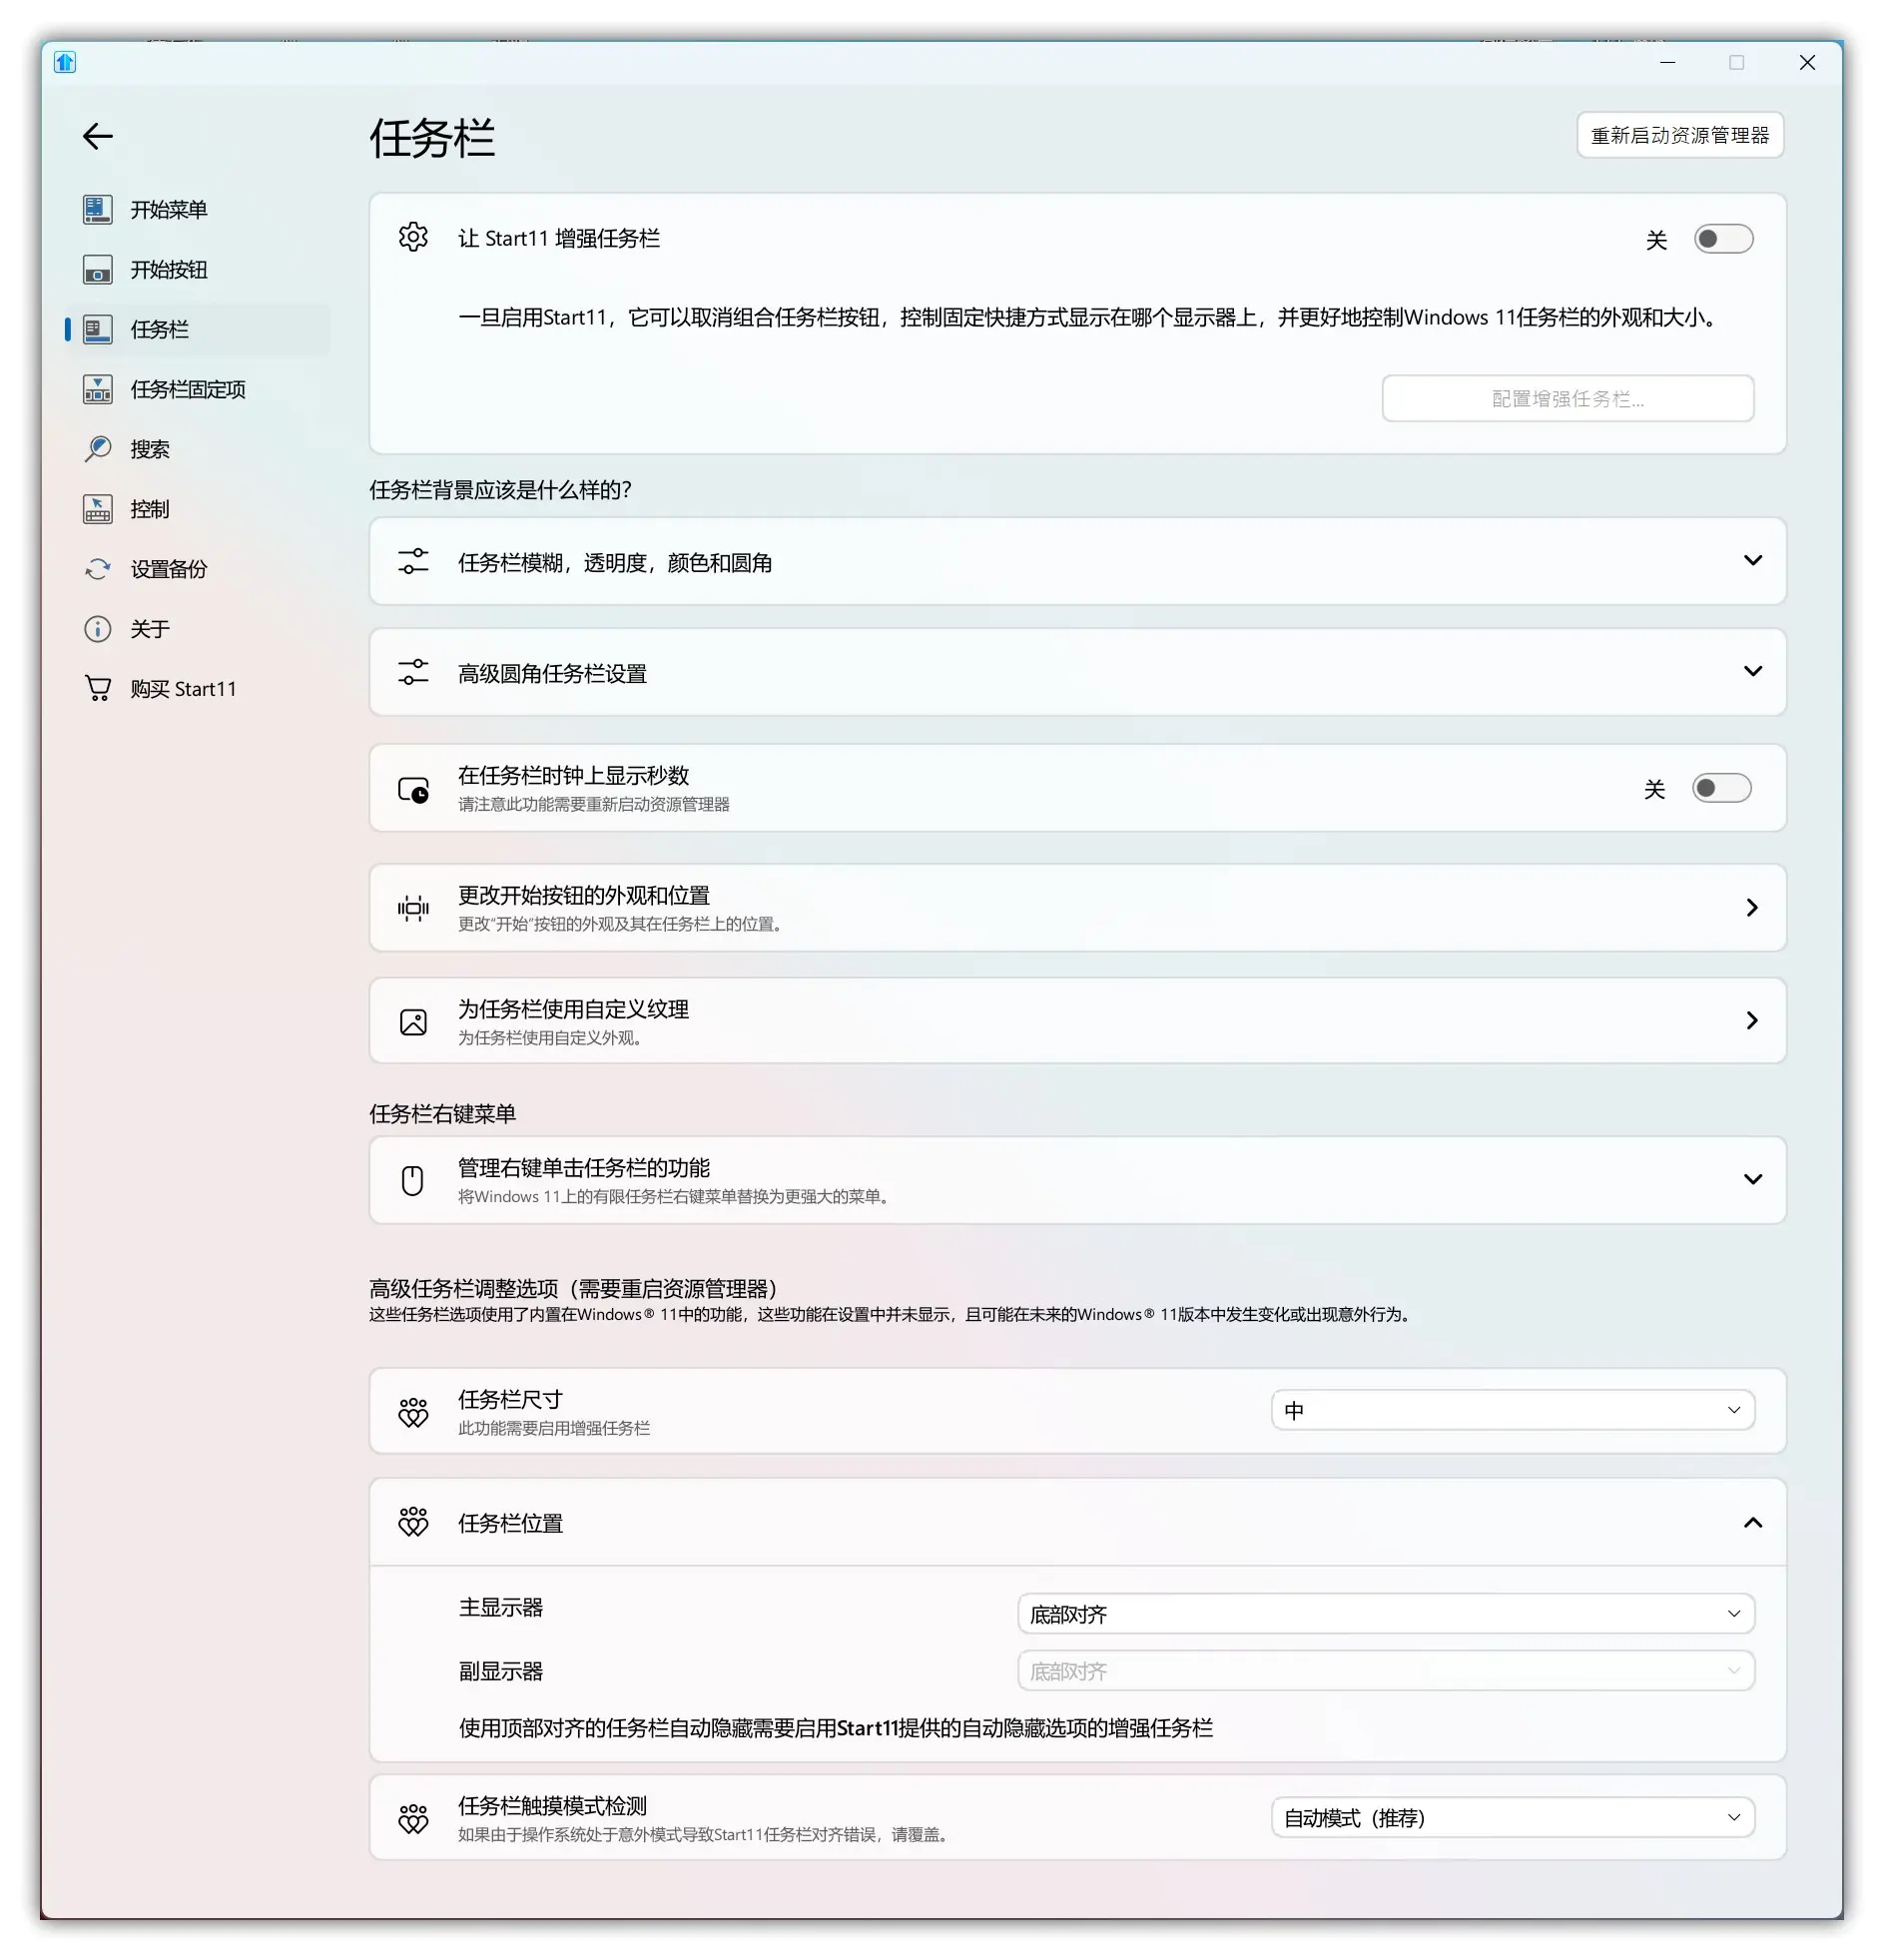Viewport: 1884px width, 1960px height.
Task: Click 任务栏背景应该是什么样的? heading text
Action: click(500, 489)
